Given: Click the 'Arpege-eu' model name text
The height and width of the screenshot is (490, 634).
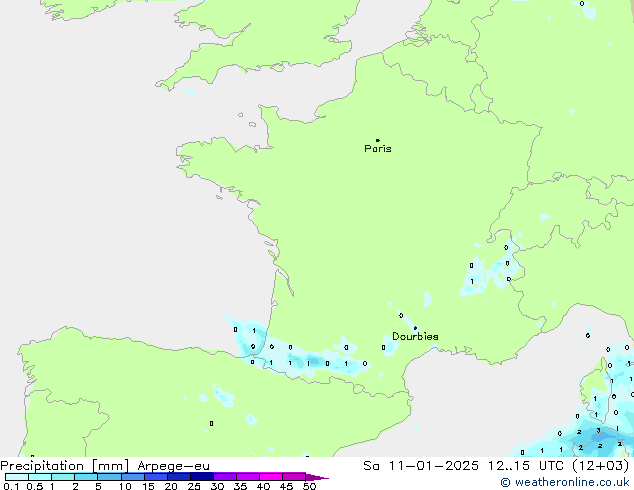Looking at the screenshot, I should coord(173,466).
